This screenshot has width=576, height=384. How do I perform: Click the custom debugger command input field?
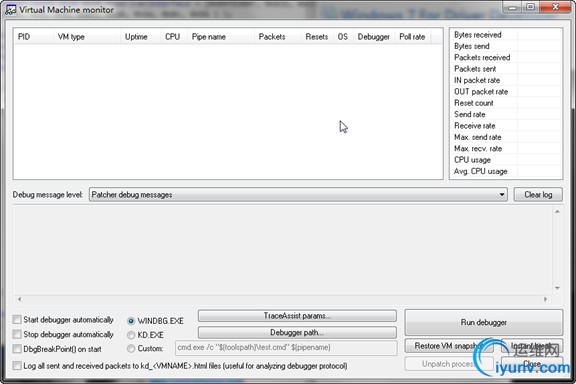286,348
